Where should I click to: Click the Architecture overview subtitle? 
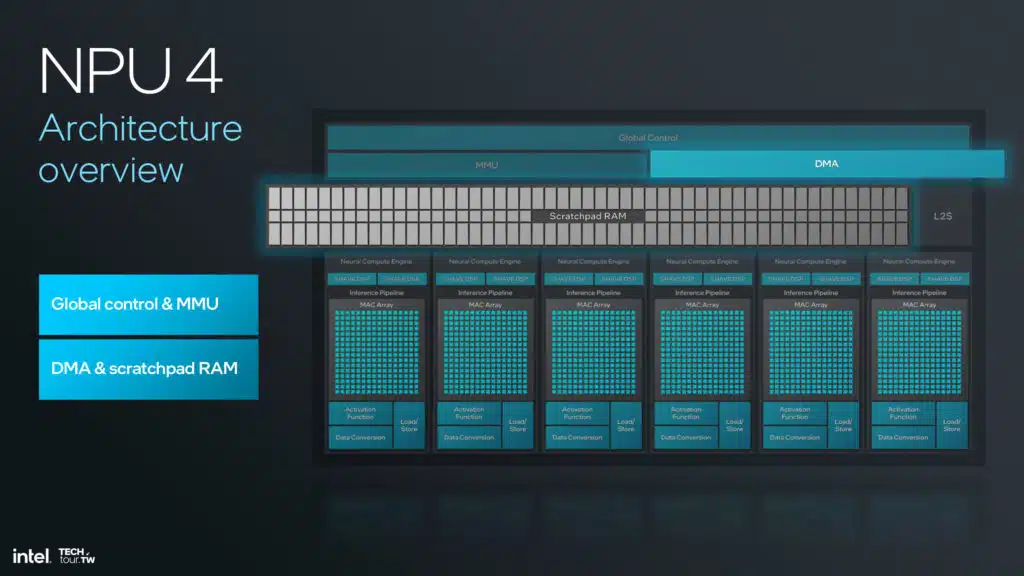click(140, 149)
